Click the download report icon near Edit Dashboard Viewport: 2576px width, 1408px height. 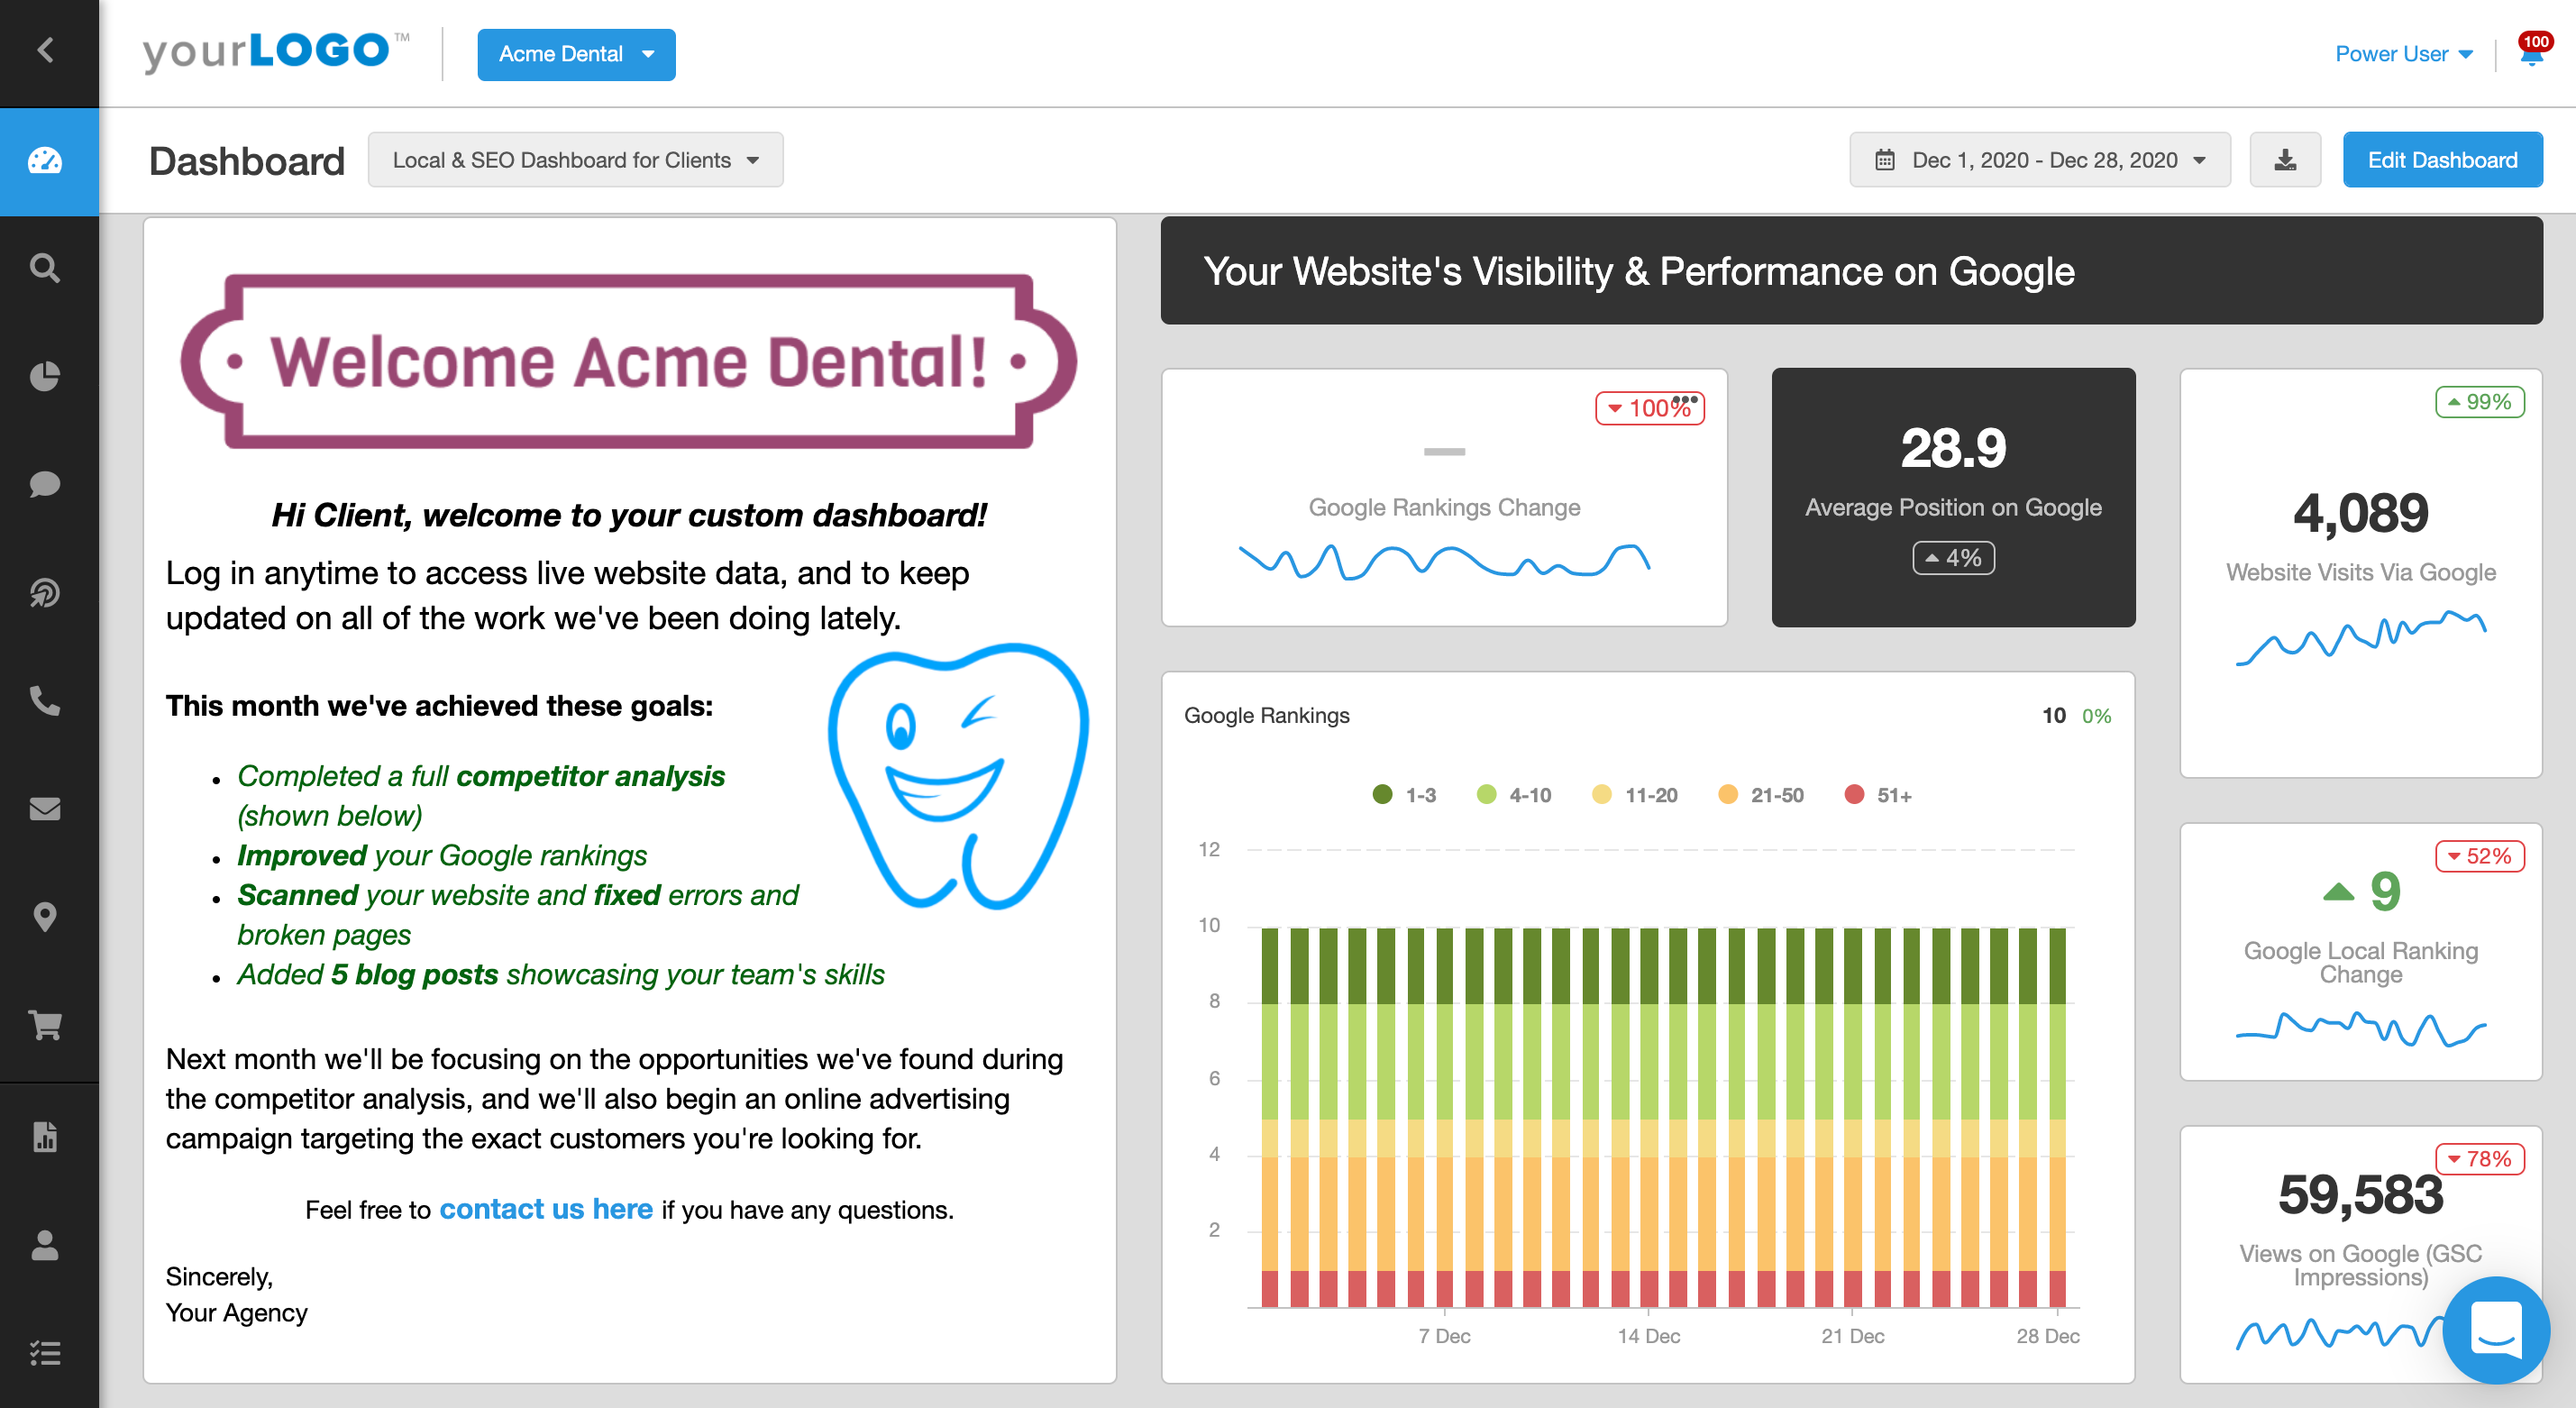(x=2285, y=159)
